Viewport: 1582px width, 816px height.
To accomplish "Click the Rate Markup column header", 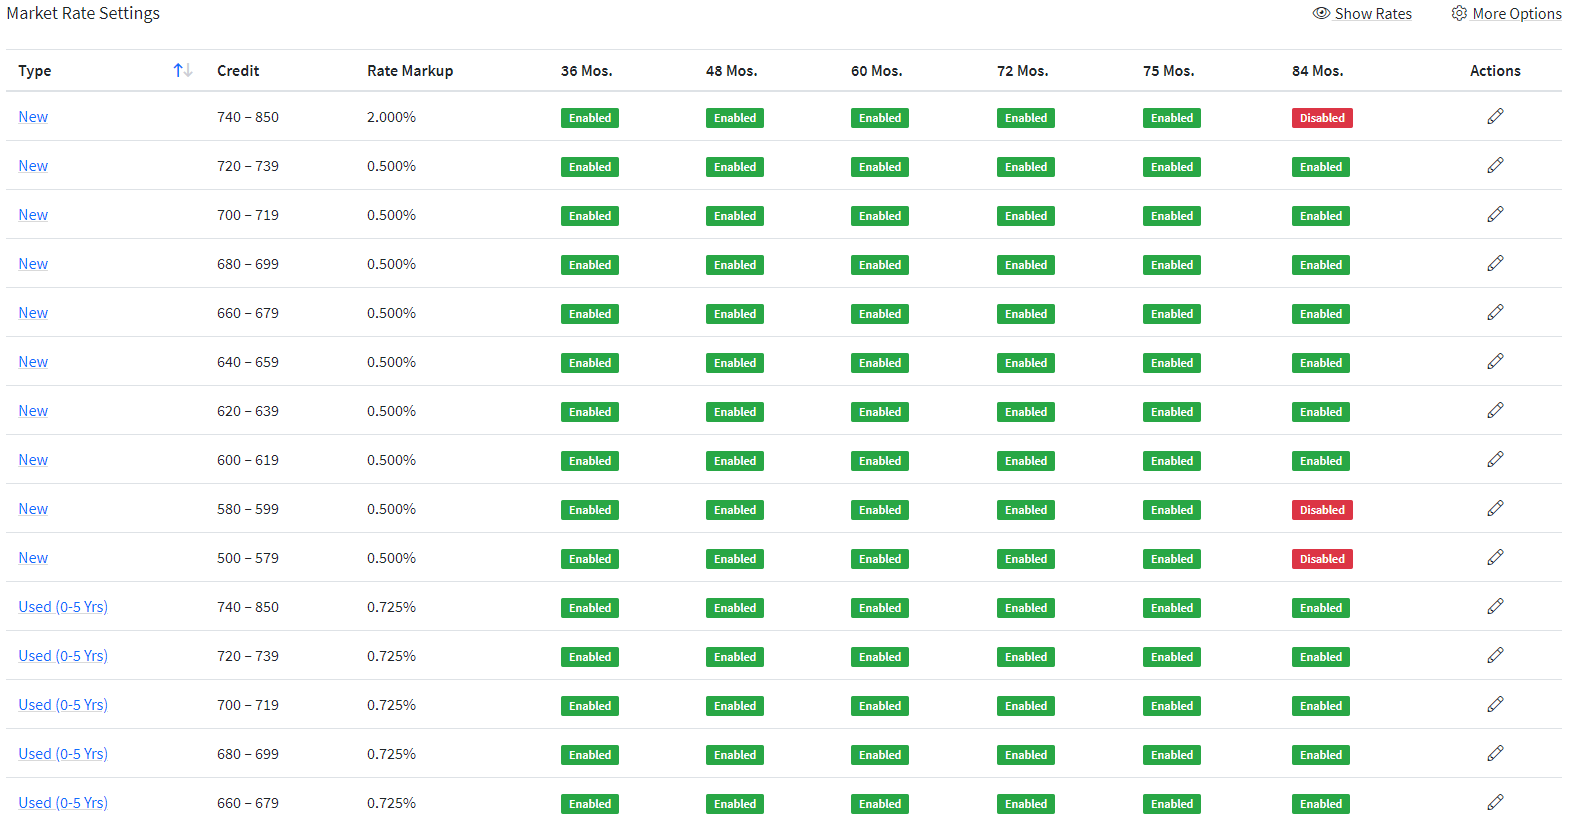I will [410, 71].
